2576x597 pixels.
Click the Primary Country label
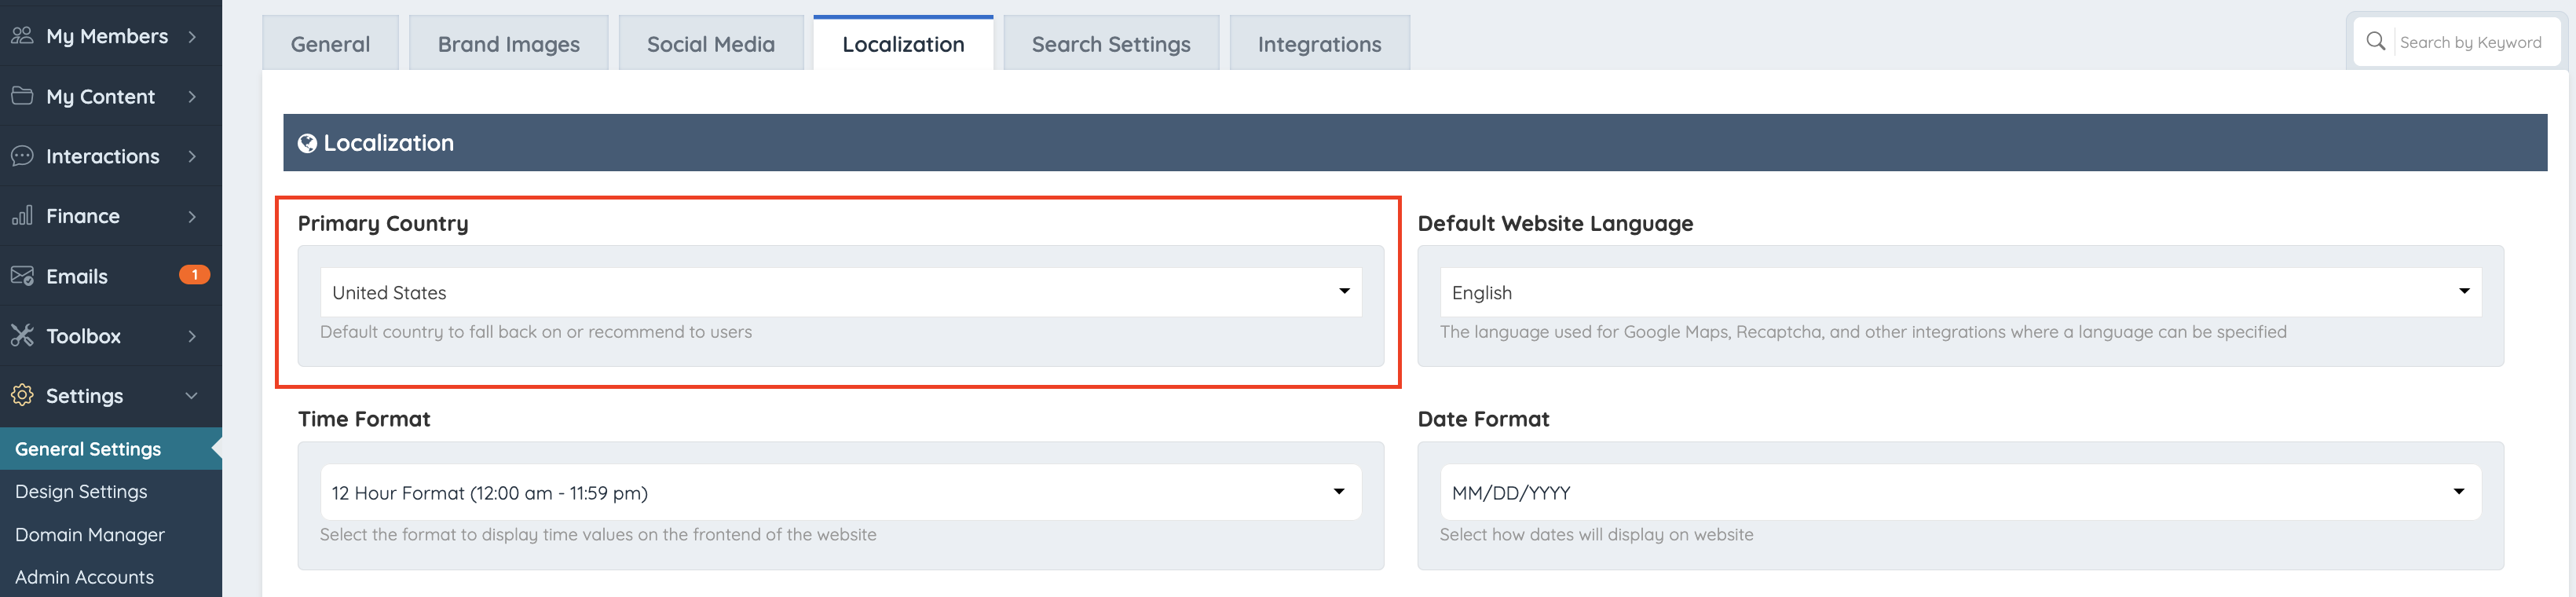point(383,223)
